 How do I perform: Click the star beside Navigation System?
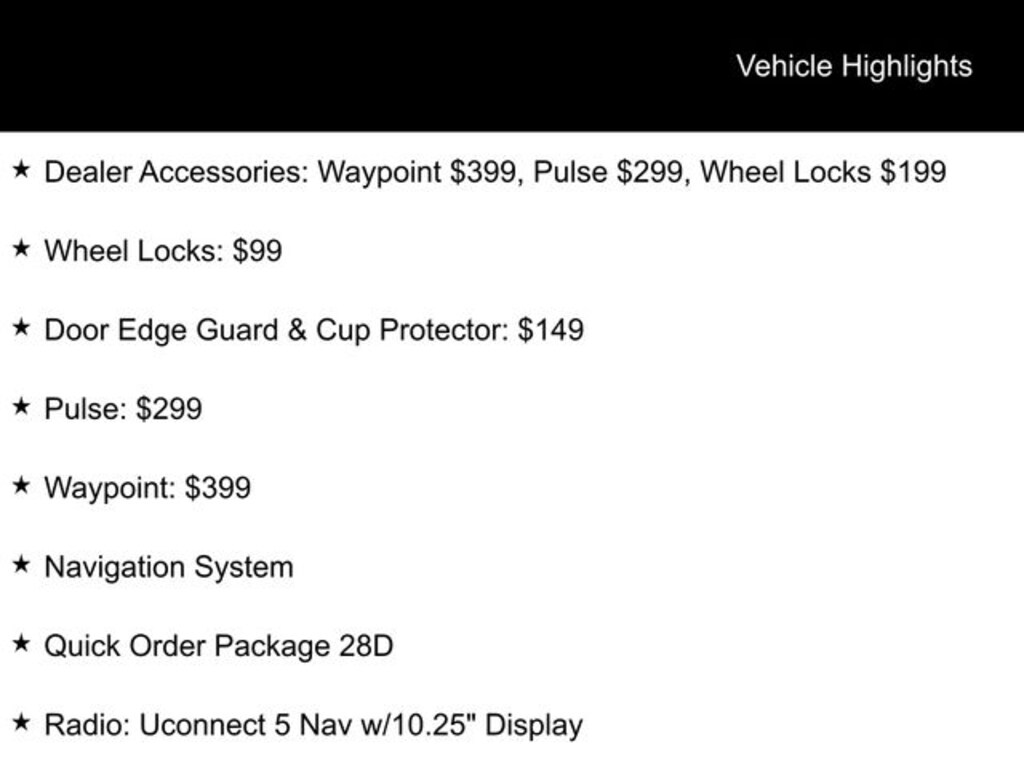click(21, 565)
